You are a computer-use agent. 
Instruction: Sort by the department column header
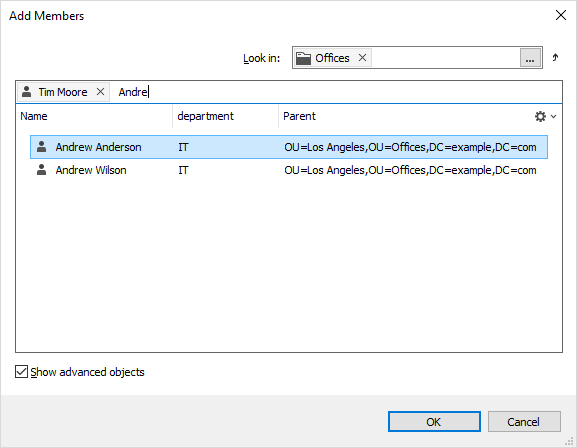point(225,116)
